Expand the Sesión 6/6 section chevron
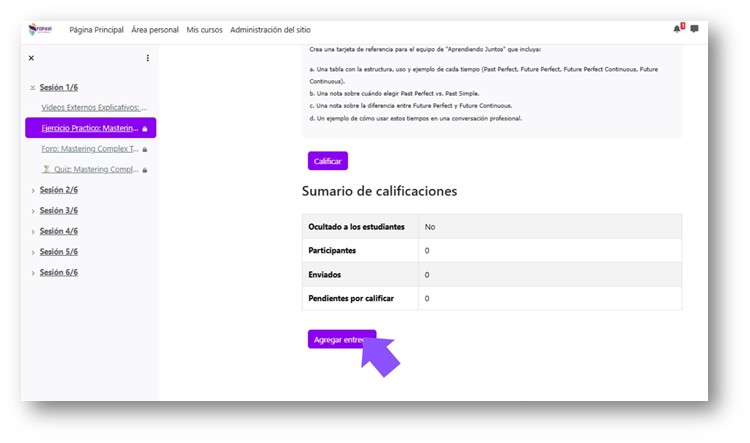Viewport: 750px width, 443px height. point(33,273)
